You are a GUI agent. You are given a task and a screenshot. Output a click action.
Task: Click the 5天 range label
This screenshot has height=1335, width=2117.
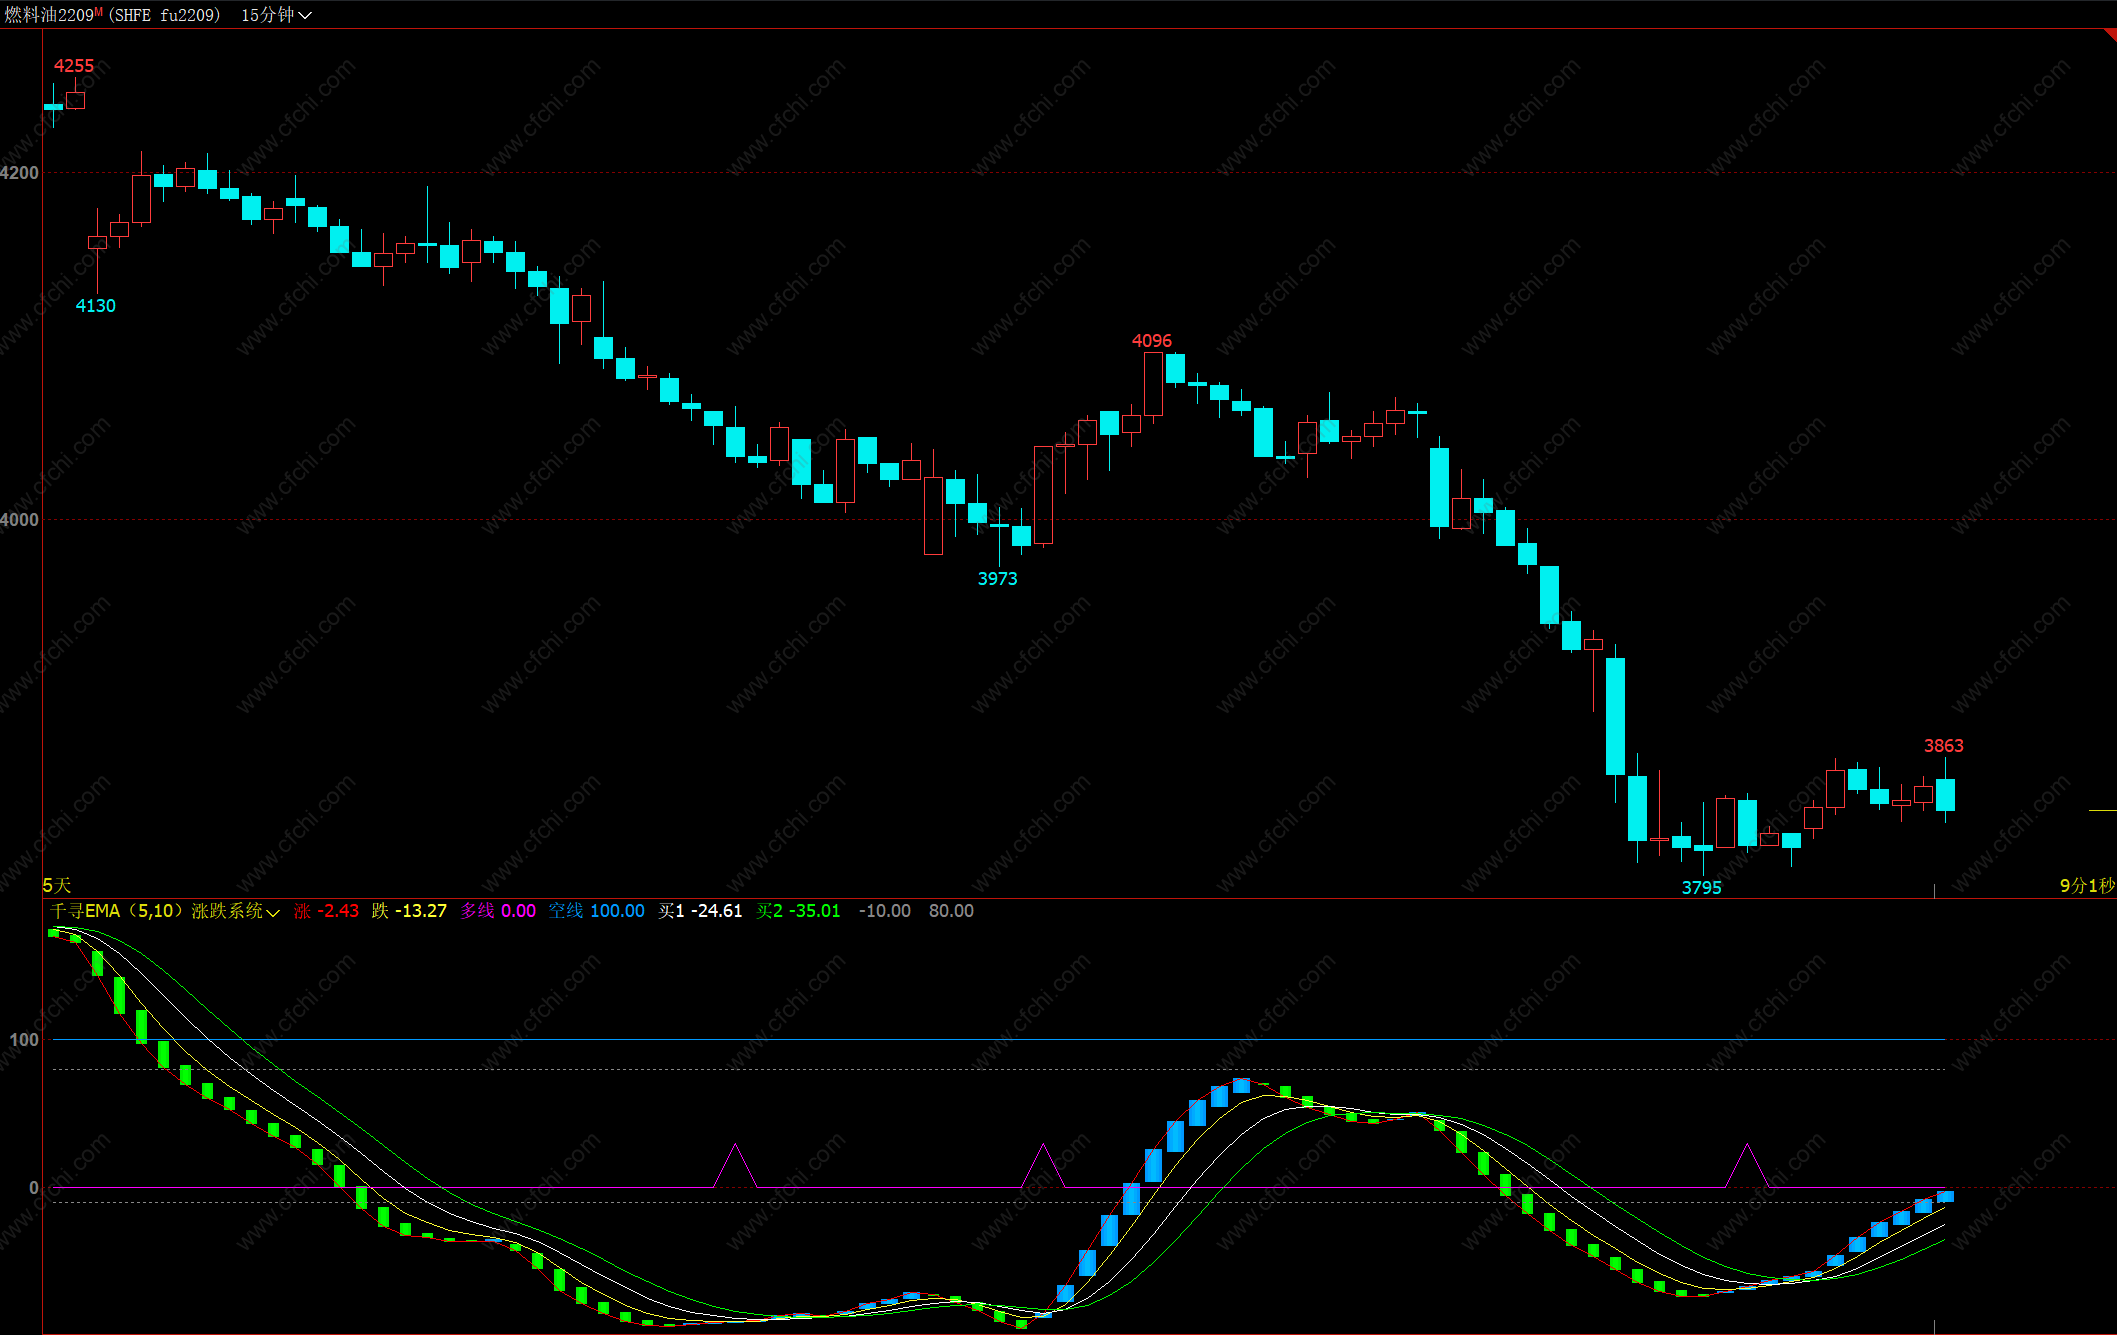(x=57, y=885)
